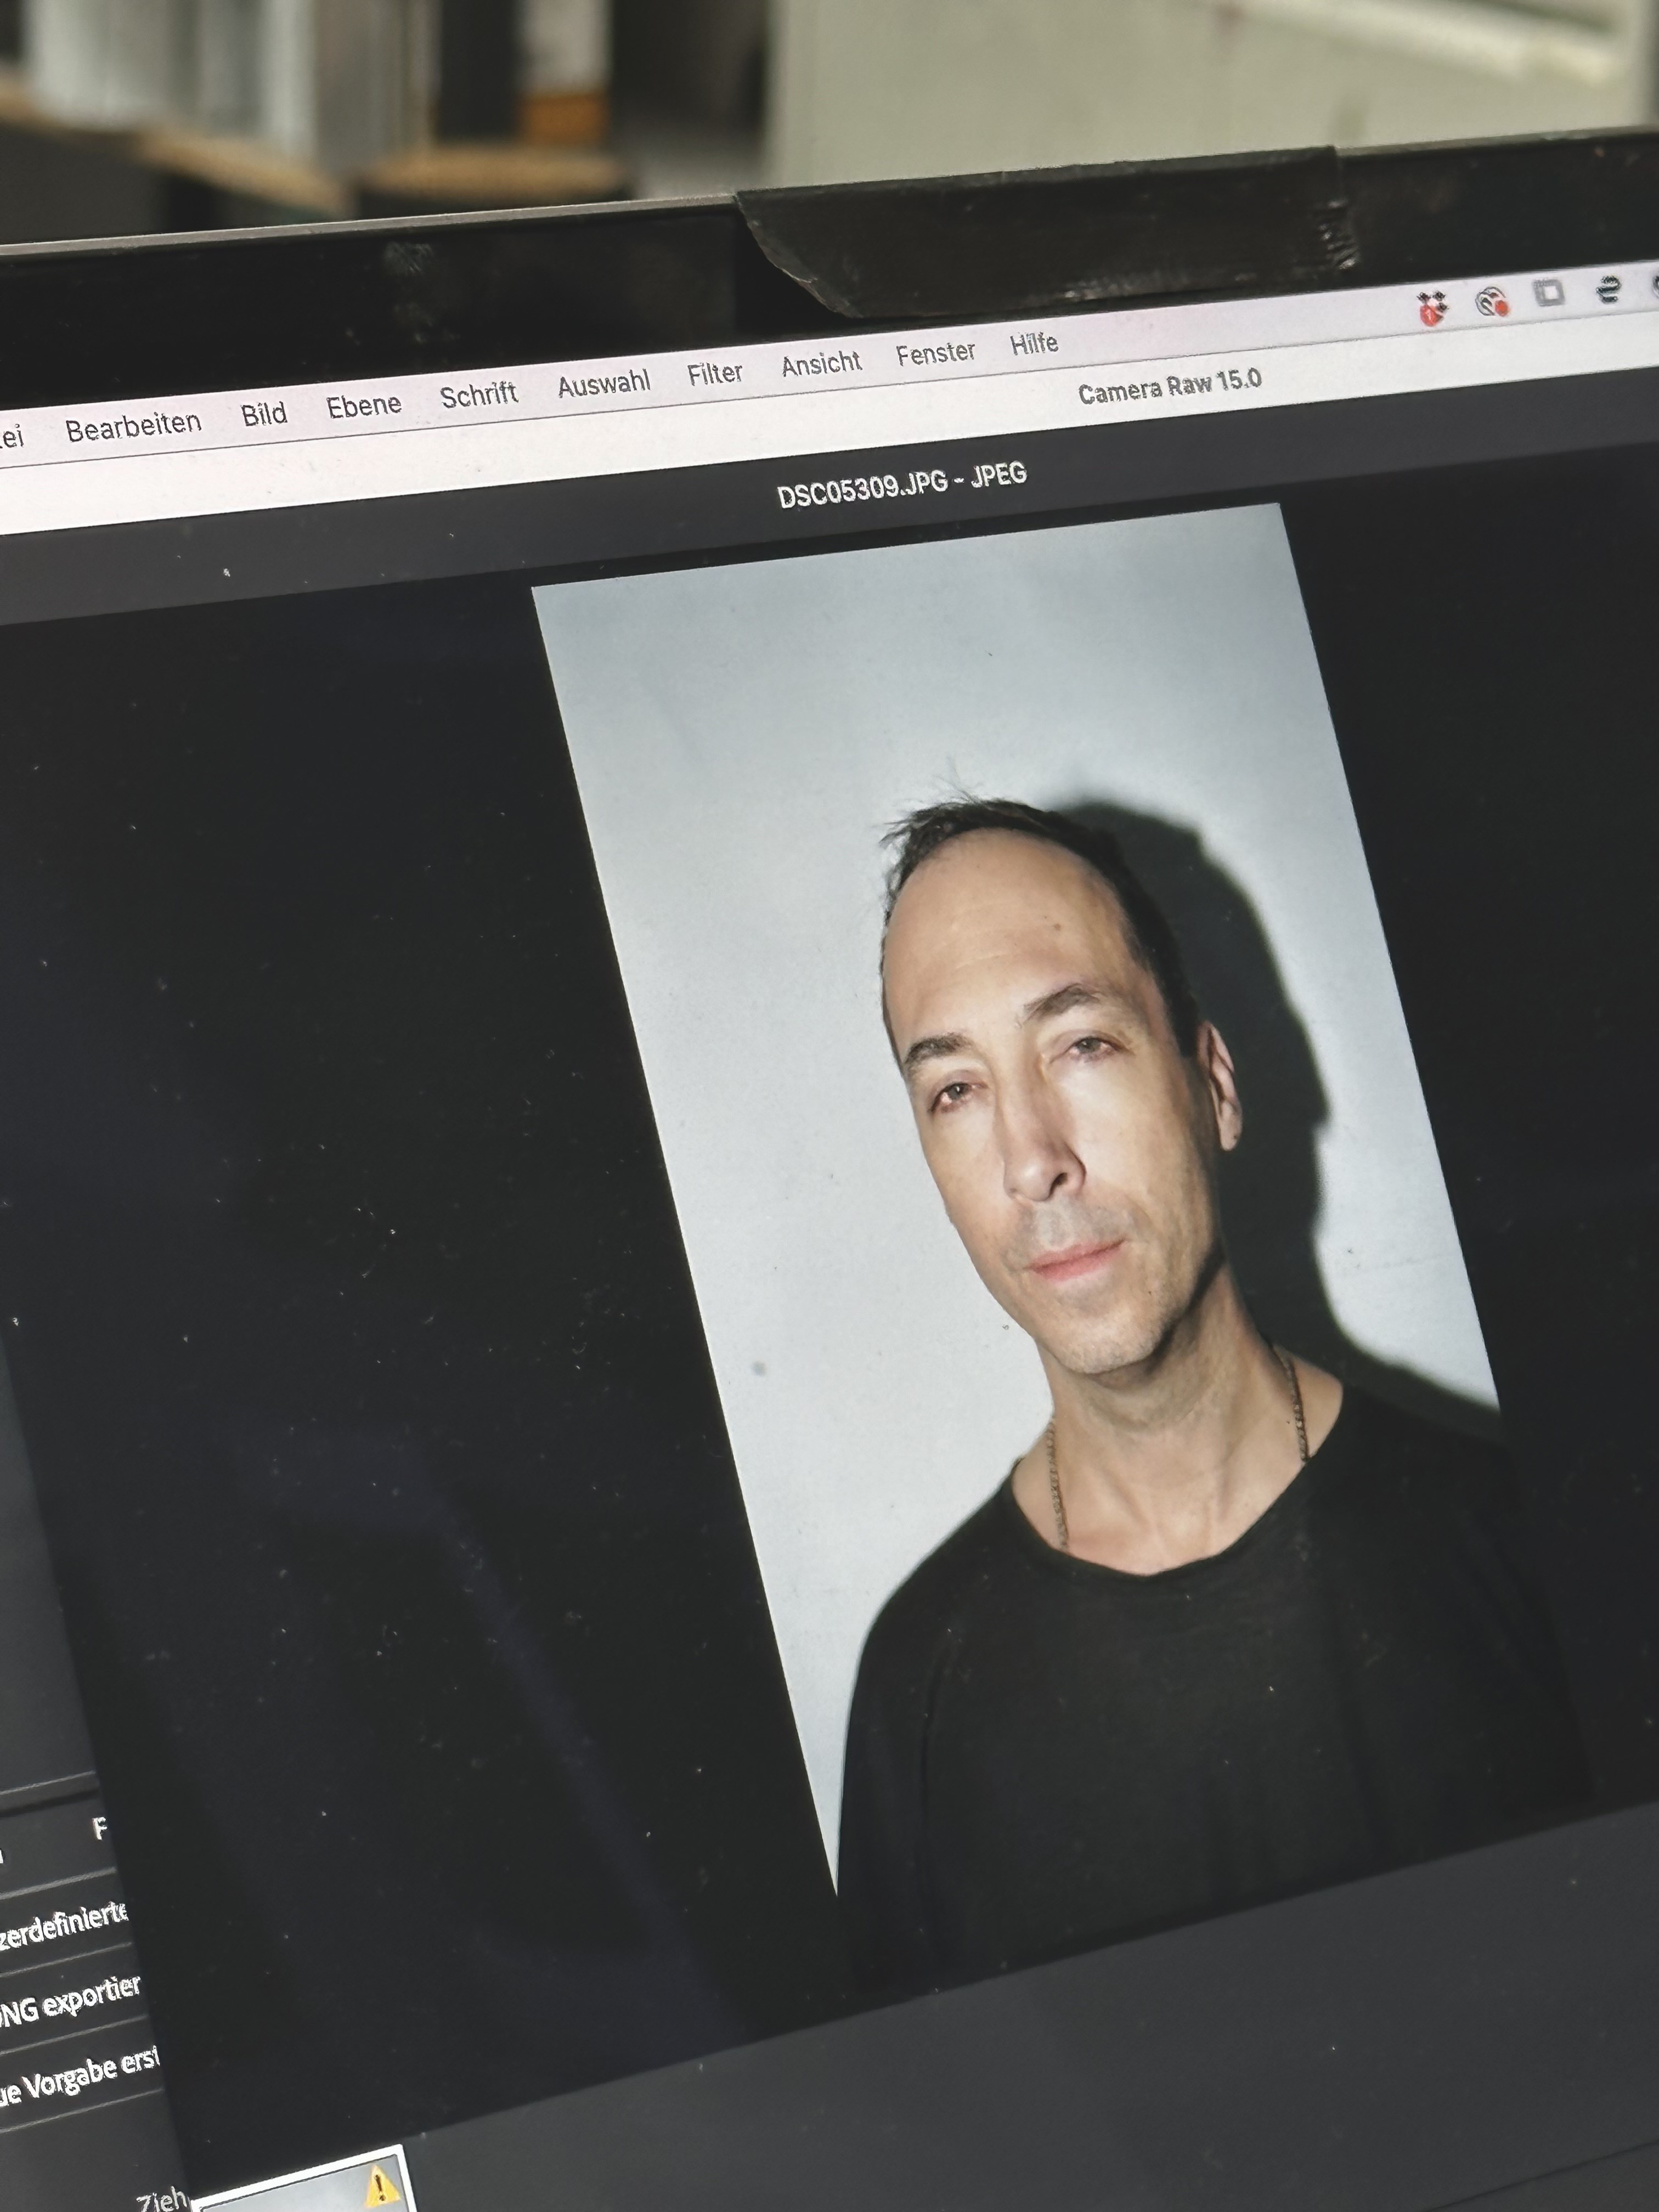Open the Schrift menu

click(x=478, y=395)
